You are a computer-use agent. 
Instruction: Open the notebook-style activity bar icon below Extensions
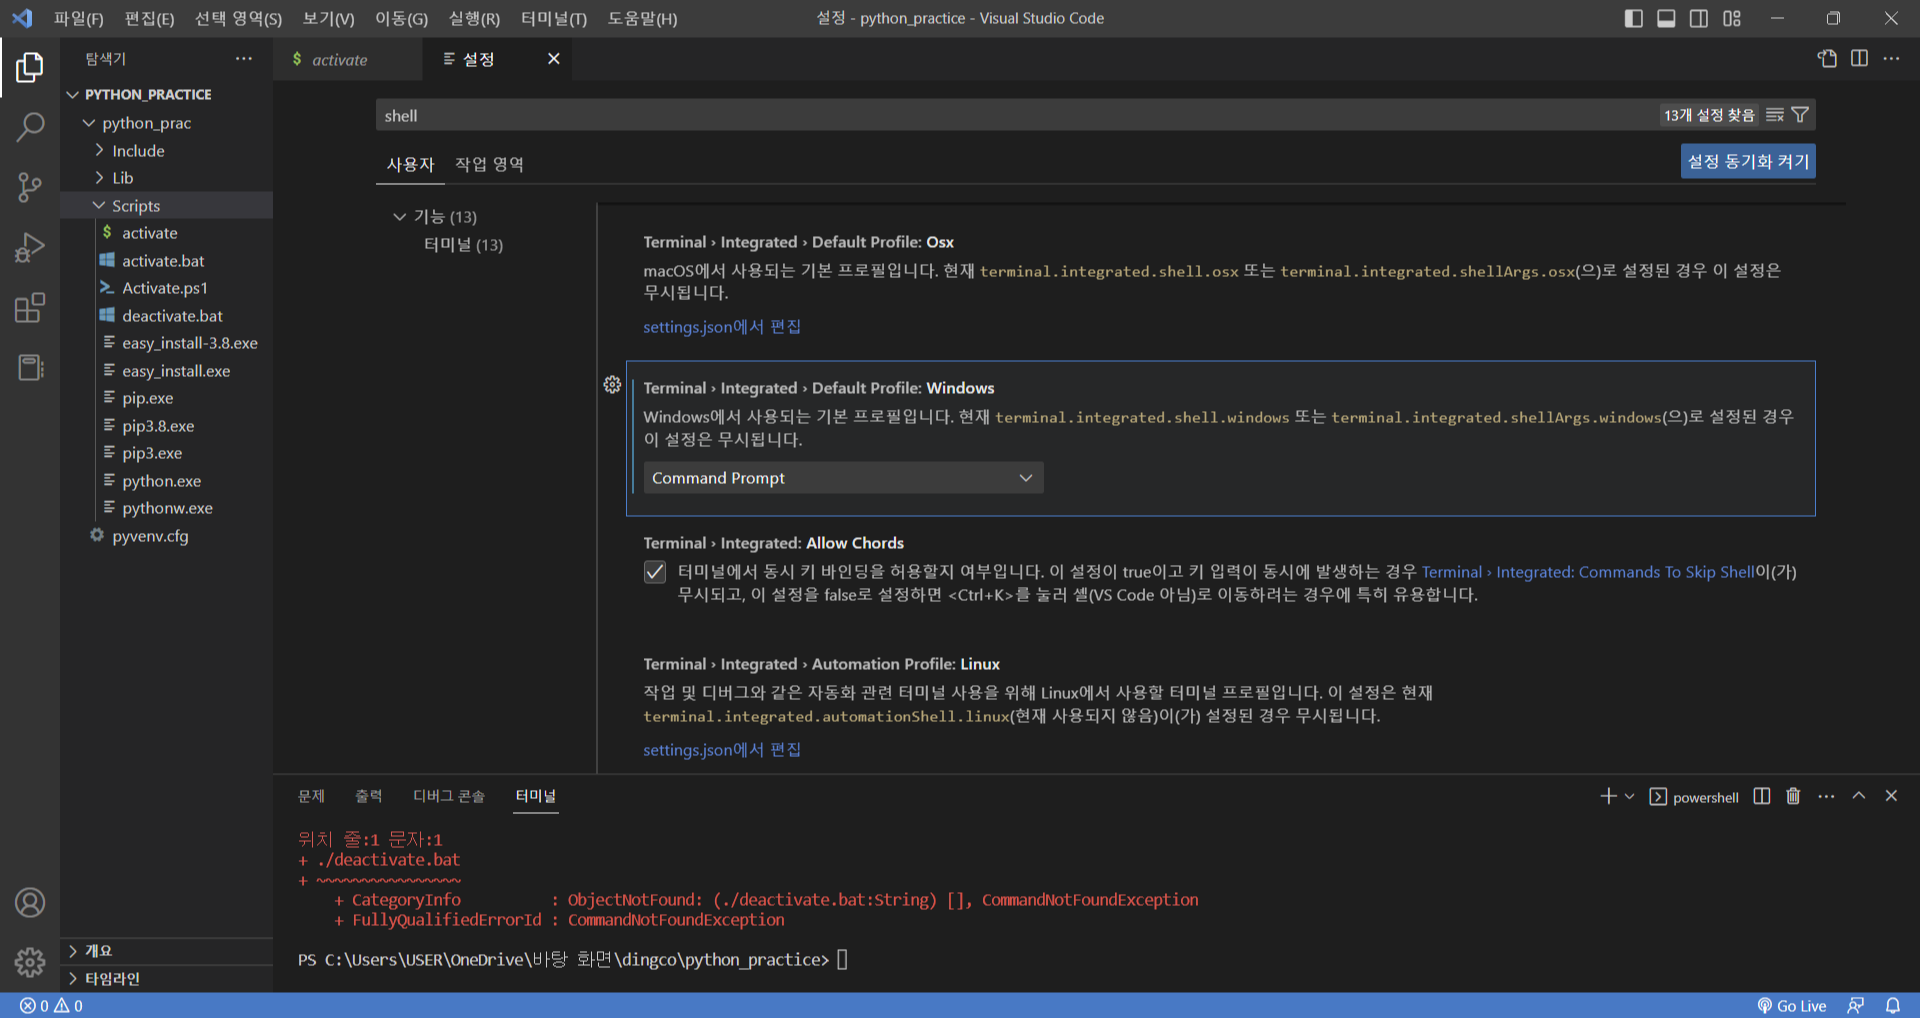coord(30,367)
